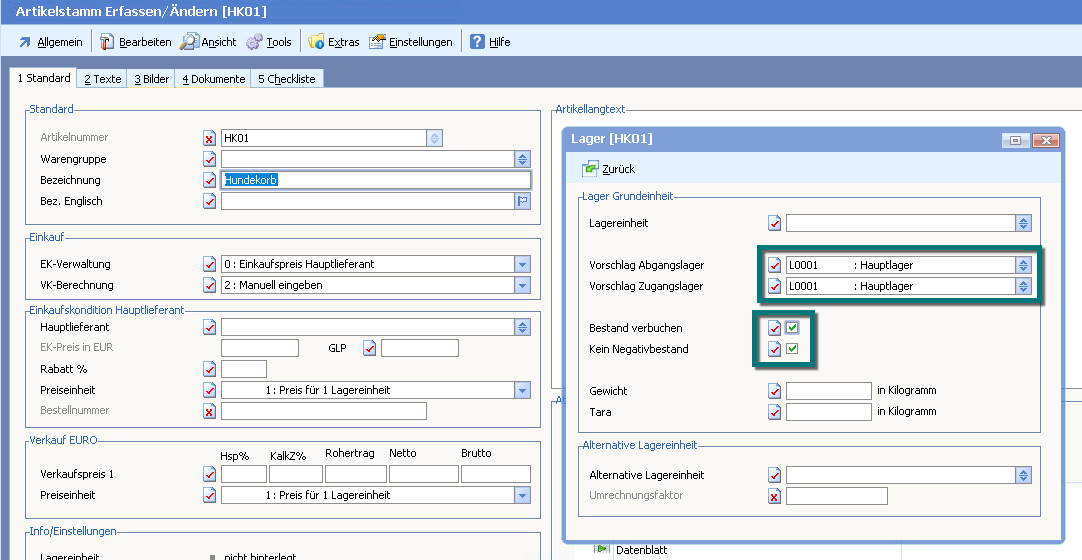The image size is (1082, 560).
Task: Open the Vorschlag Abgangslager selector
Action: (x=1022, y=265)
